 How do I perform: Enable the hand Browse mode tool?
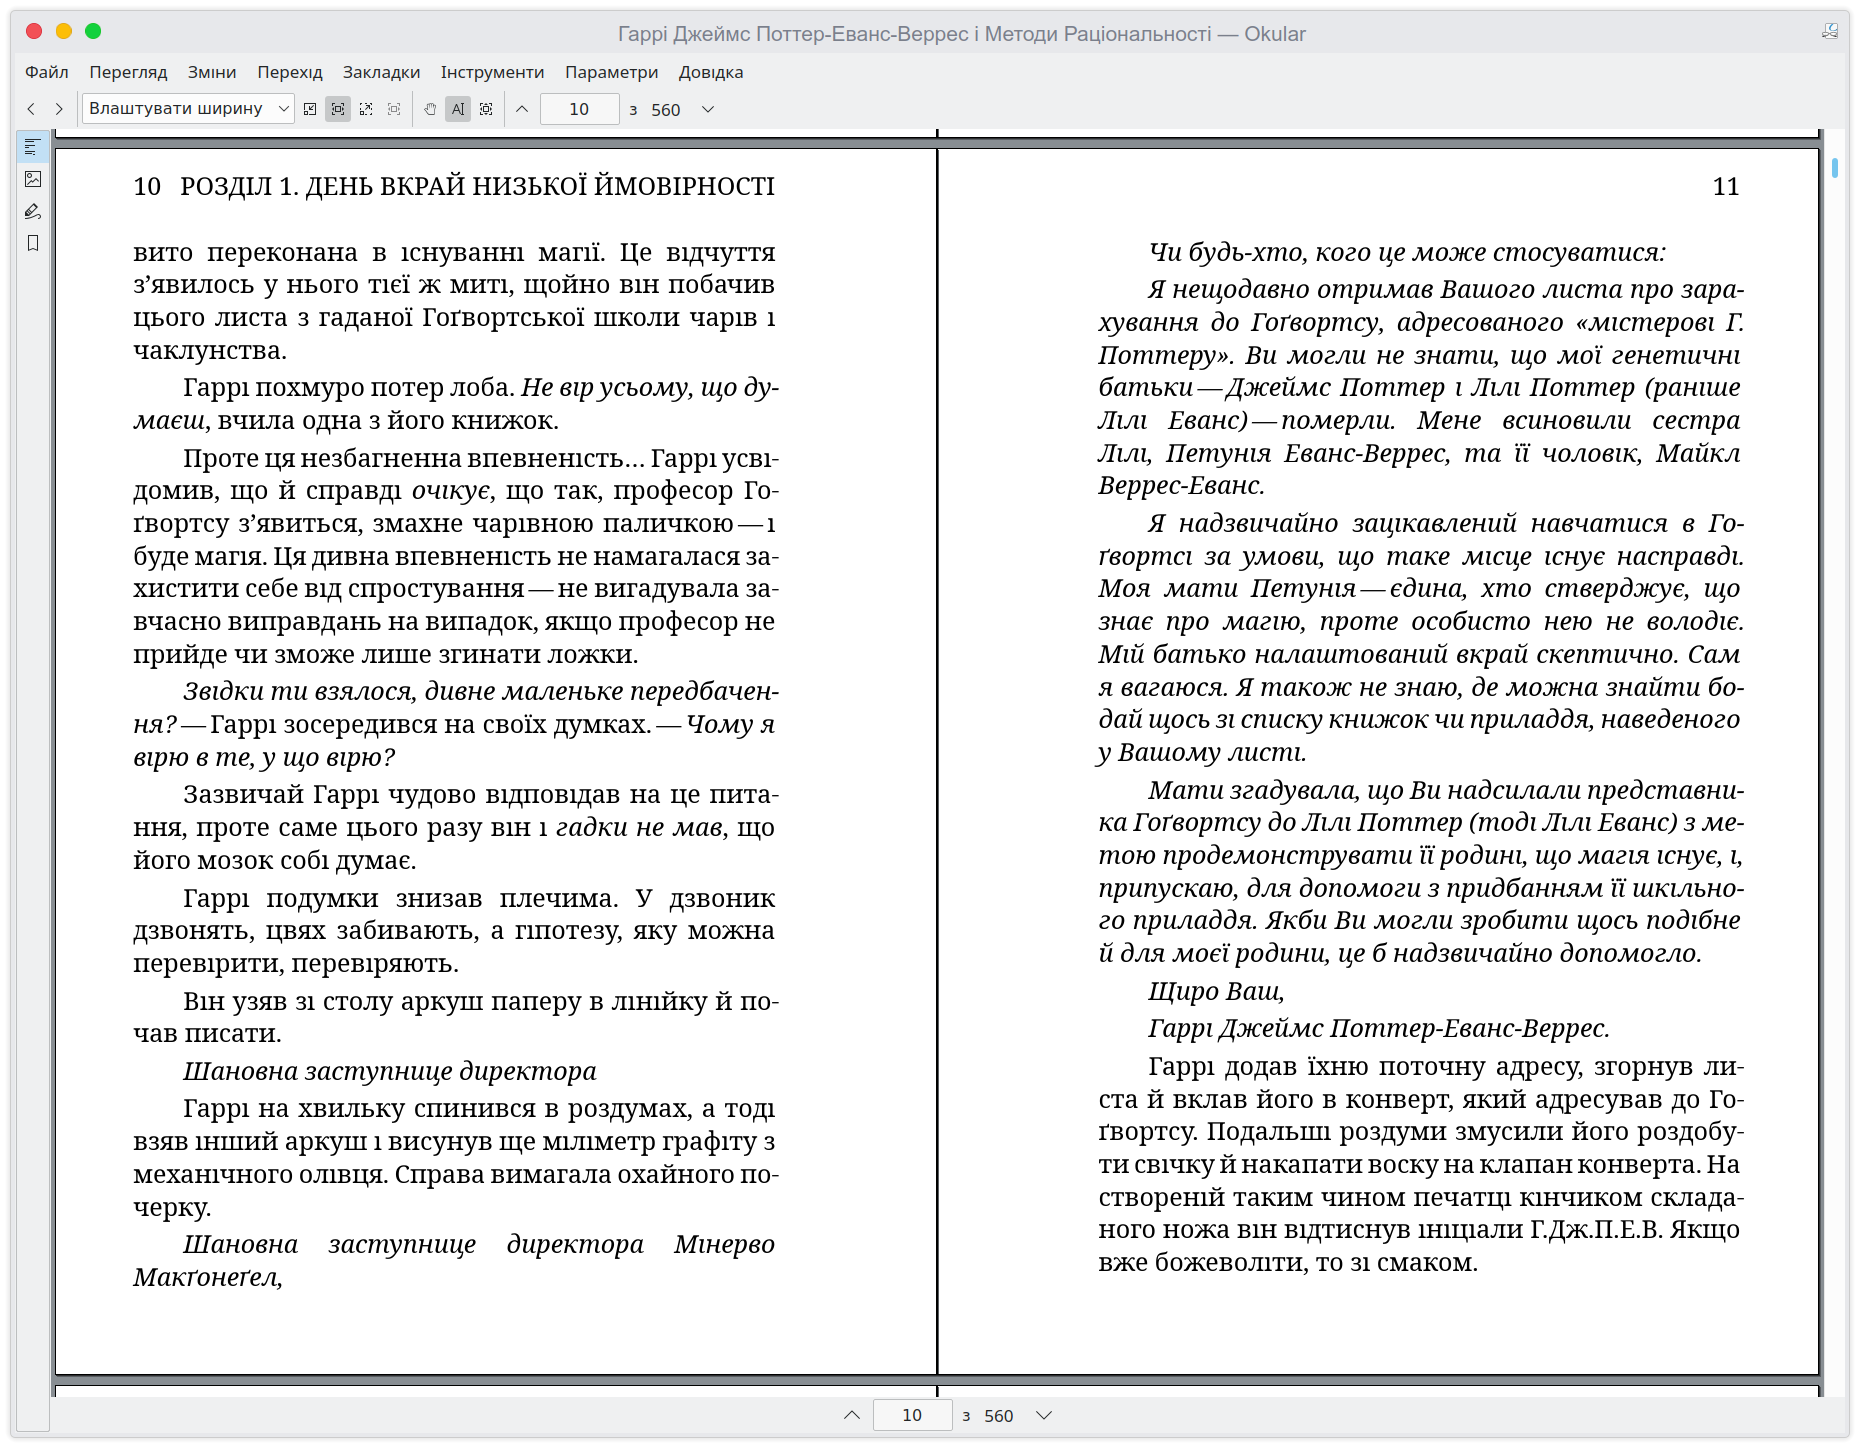(x=430, y=109)
